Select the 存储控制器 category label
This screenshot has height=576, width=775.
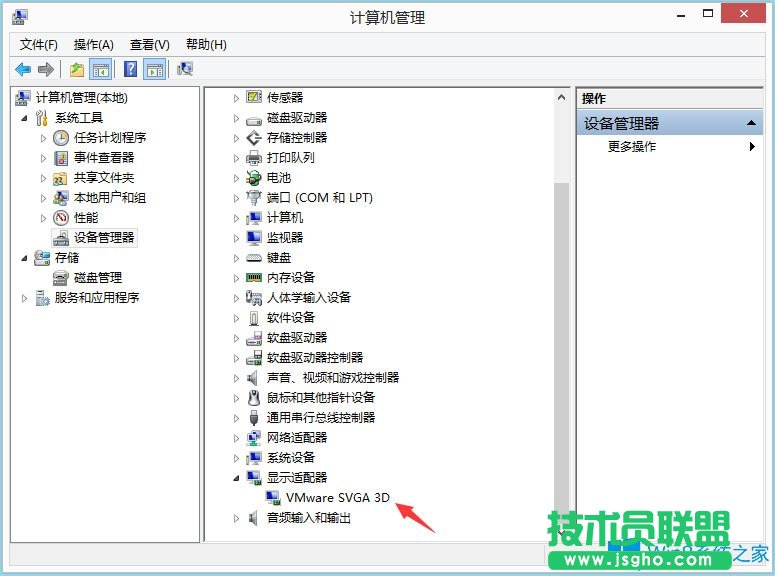tap(297, 138)
